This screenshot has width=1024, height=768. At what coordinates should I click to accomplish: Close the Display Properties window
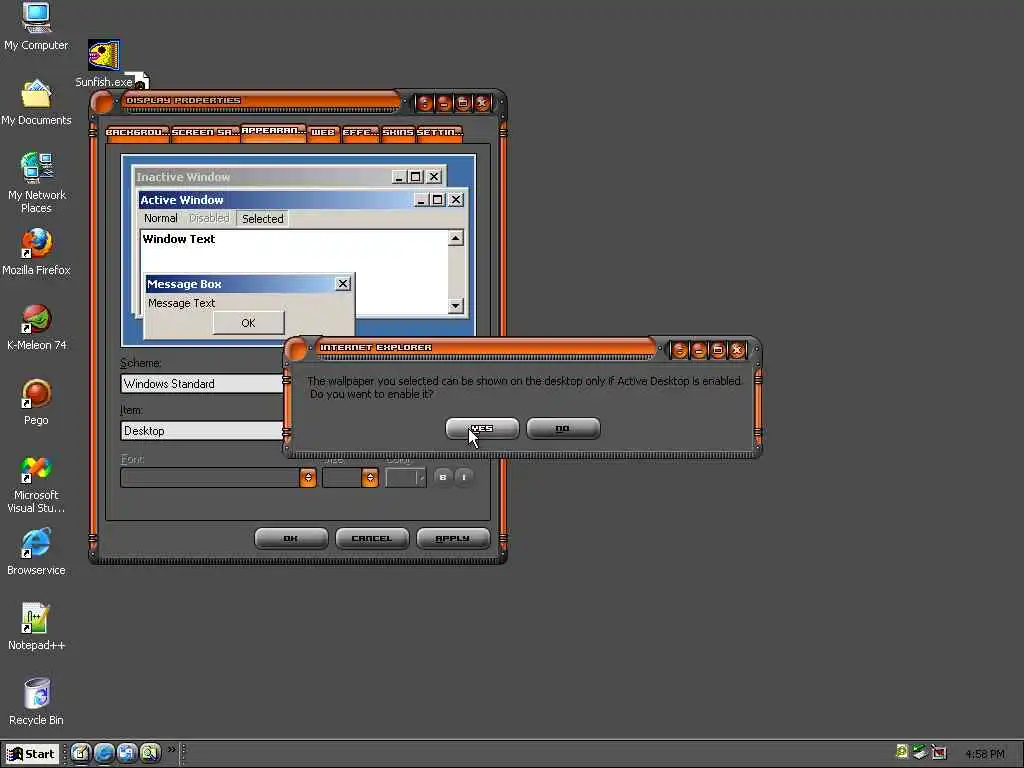pos(482,103)
